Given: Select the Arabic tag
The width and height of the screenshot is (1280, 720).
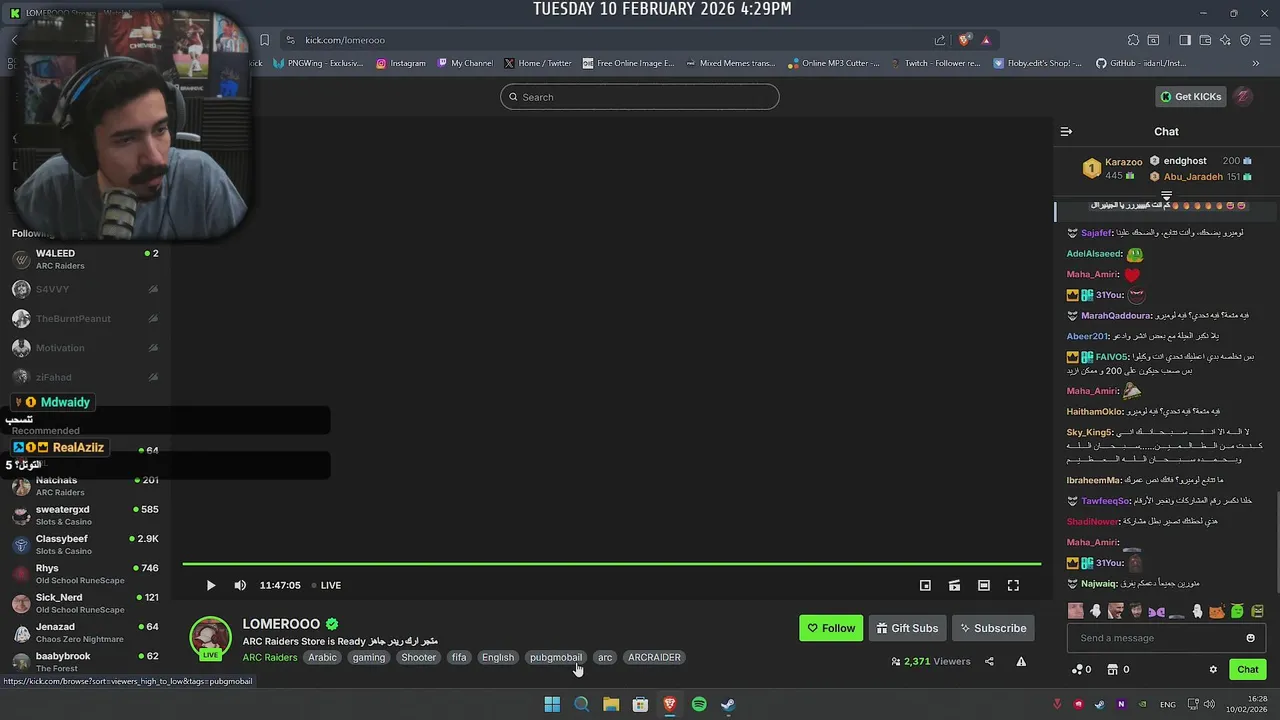Looking at the screenshot, I should (322, 657).
